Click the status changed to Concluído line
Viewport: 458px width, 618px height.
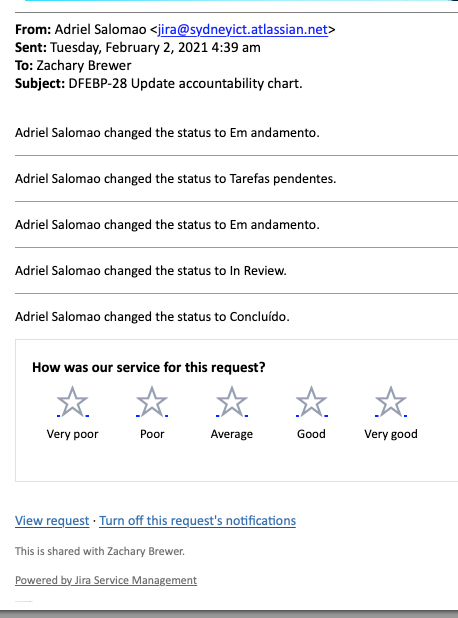[x=152, y=316]
